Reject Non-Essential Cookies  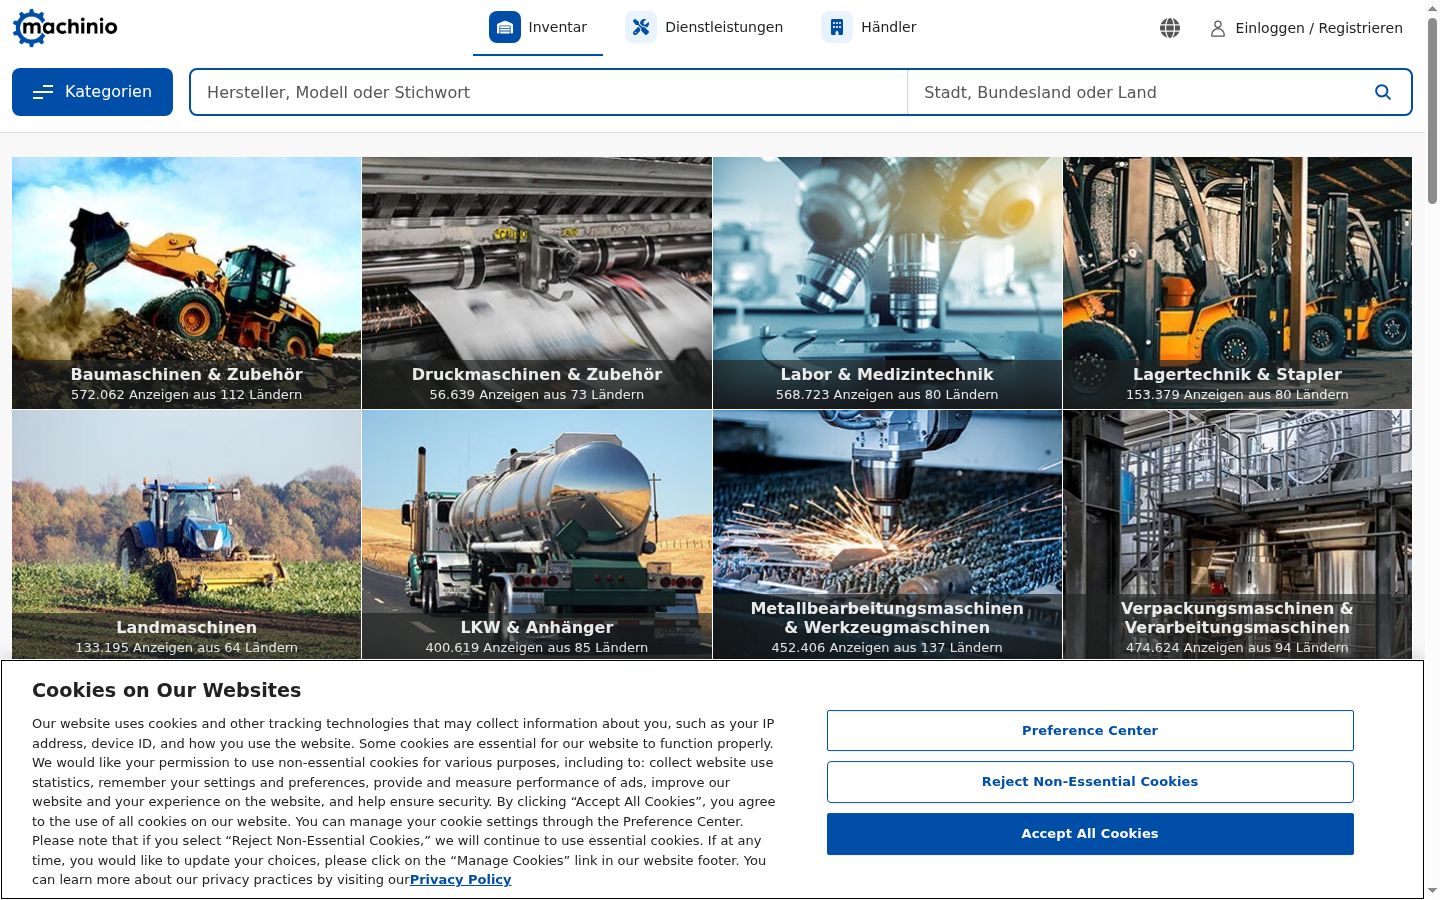point(1090,782)
